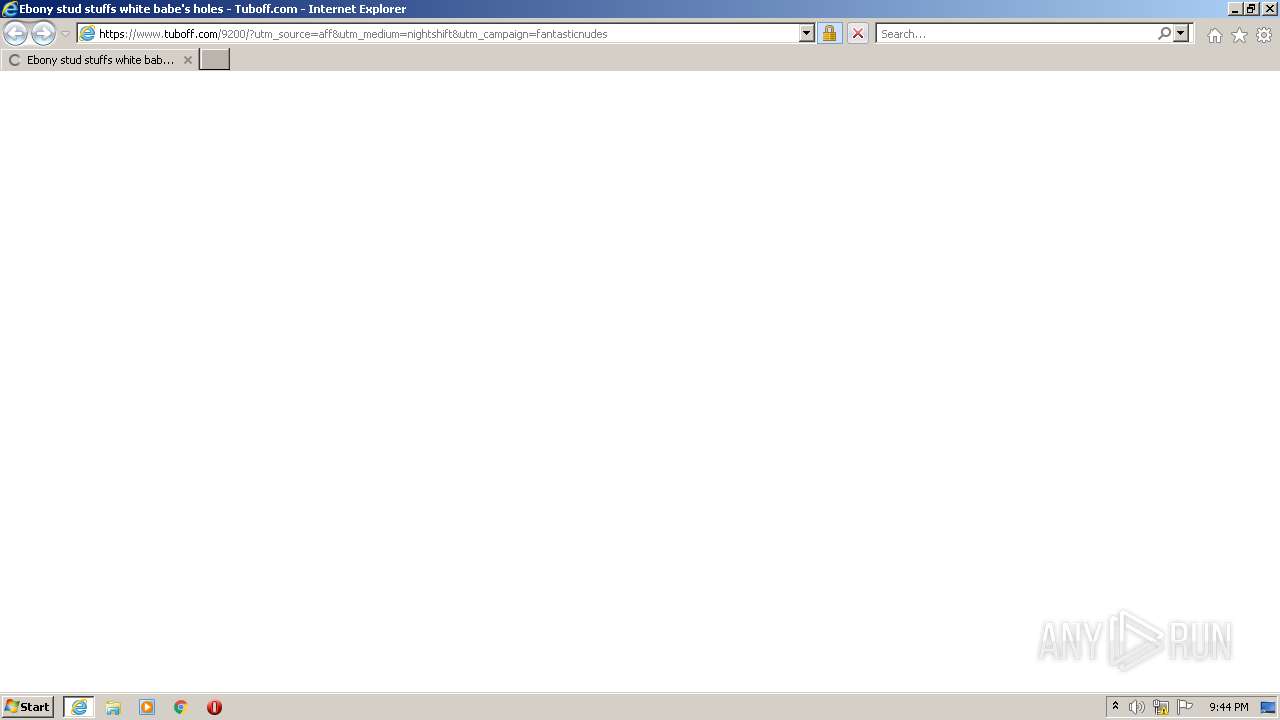Close the current browser tab
The image size is (1280, 720).
tap(187, 60)
